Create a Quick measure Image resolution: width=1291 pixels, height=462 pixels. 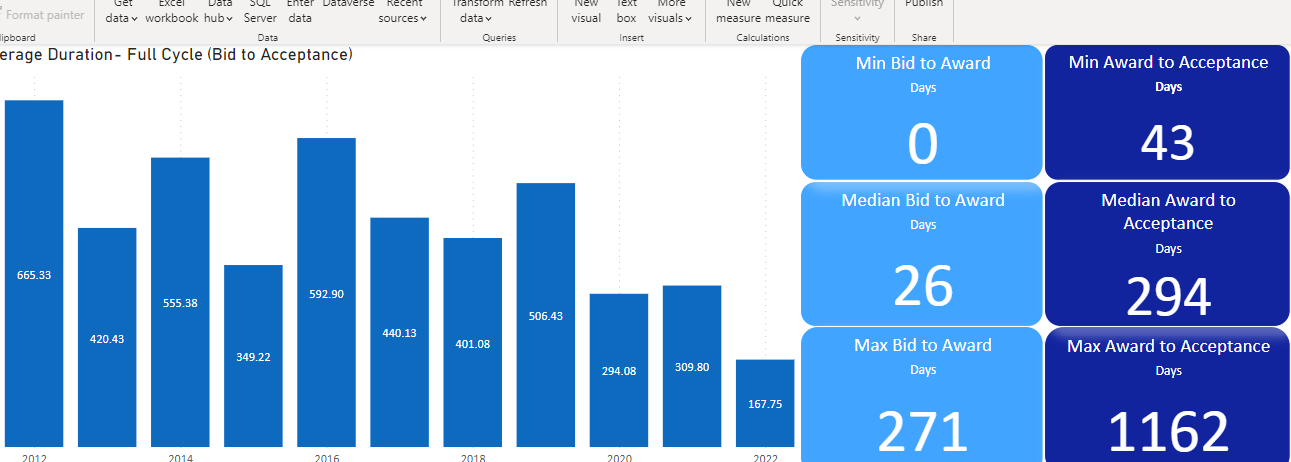coord(788,11)
